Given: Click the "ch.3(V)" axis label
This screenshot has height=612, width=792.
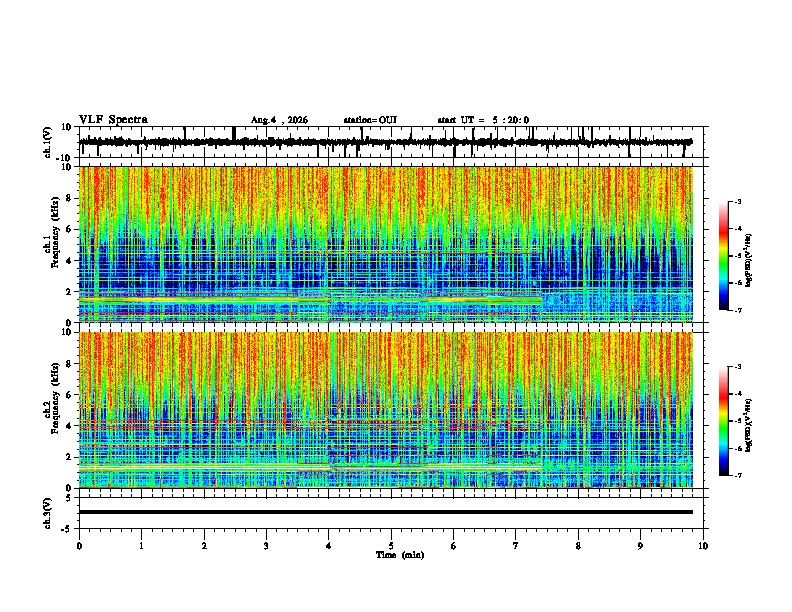Looking at the screenshot, I should (x=48, y=513).
